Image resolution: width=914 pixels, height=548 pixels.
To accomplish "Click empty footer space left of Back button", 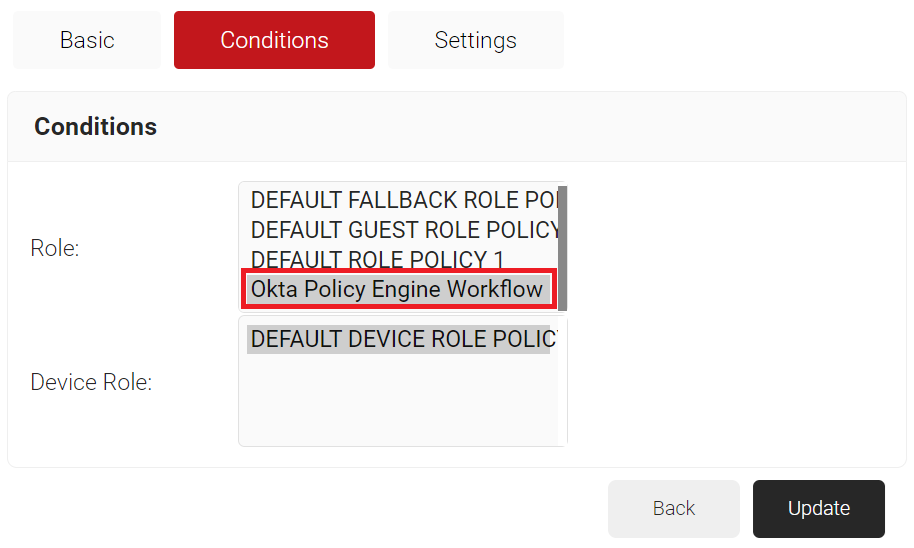I will pyautogui.click(x=300, y=508).
